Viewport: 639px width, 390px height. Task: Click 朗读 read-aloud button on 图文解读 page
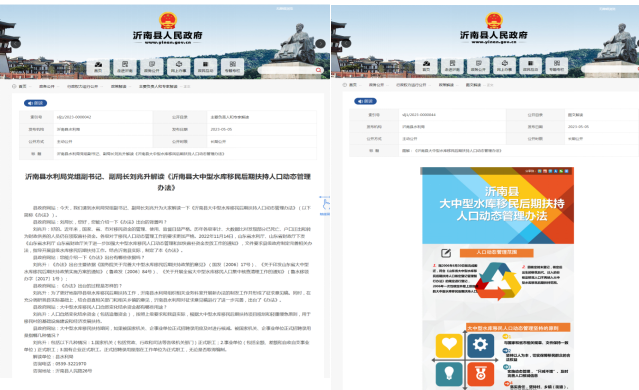pyautogui.click(x=365, y=101)
